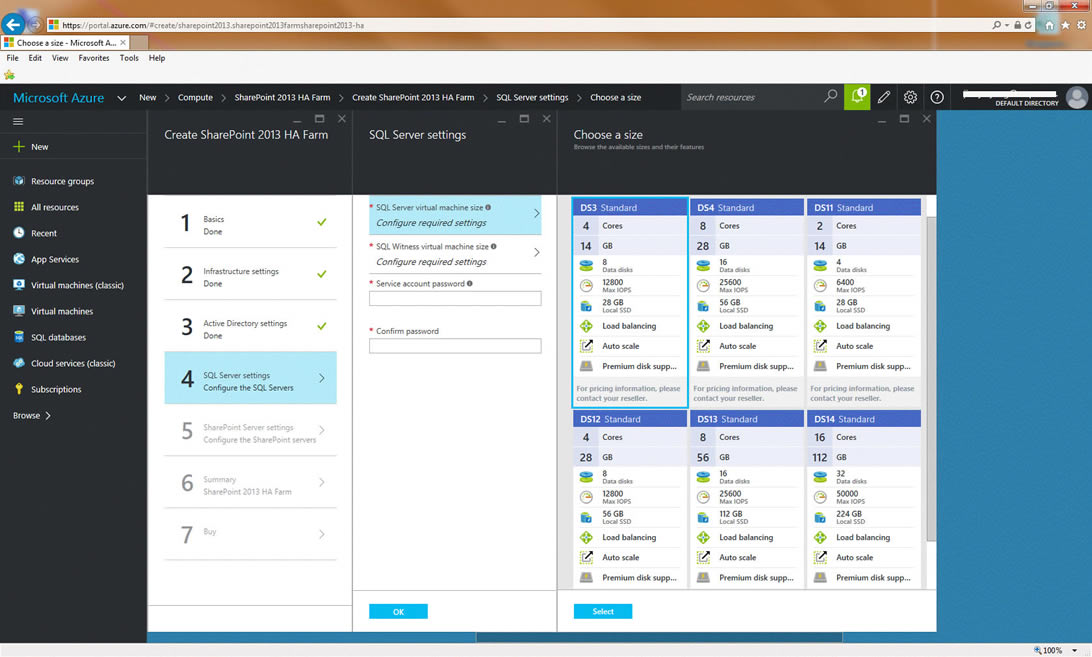Open the Microsoft Azure dropdown chevron
Screen dimensions: 1092x657
122,98
